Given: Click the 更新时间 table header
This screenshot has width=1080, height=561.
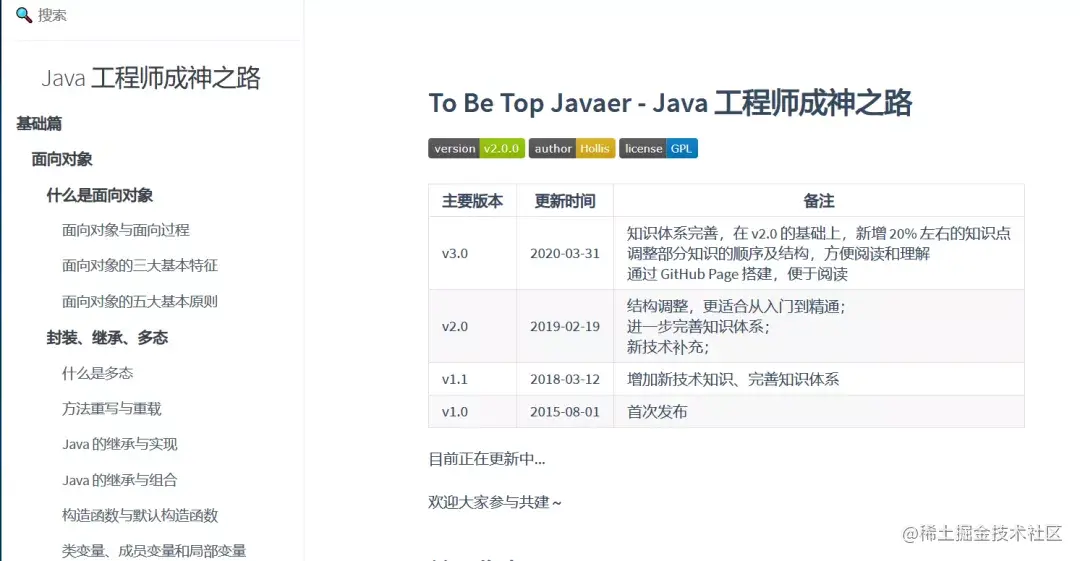Looking at the screenshot, I should point(565,201).
